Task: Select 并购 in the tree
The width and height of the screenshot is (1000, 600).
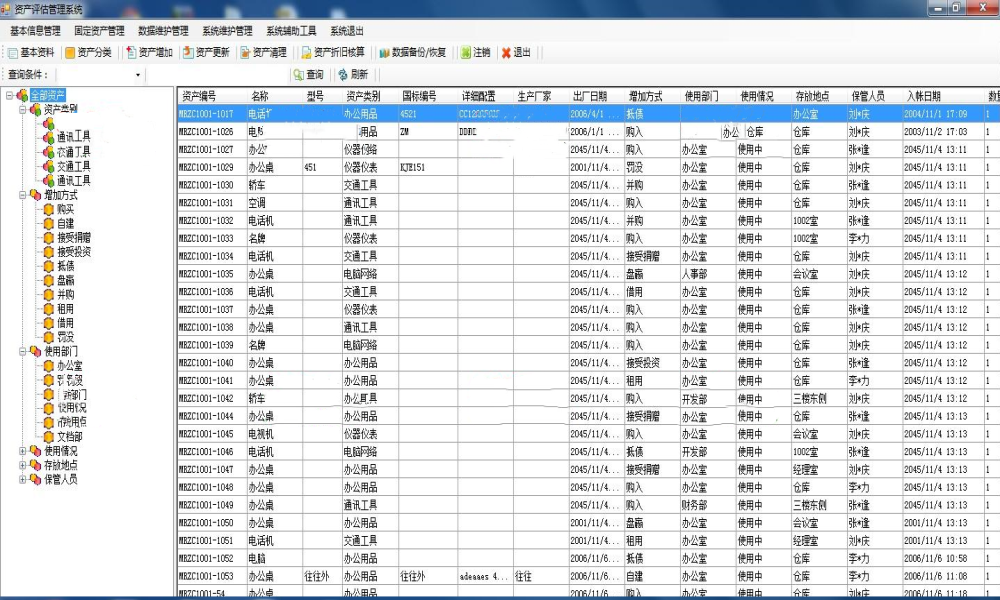Action: [65, 294]
